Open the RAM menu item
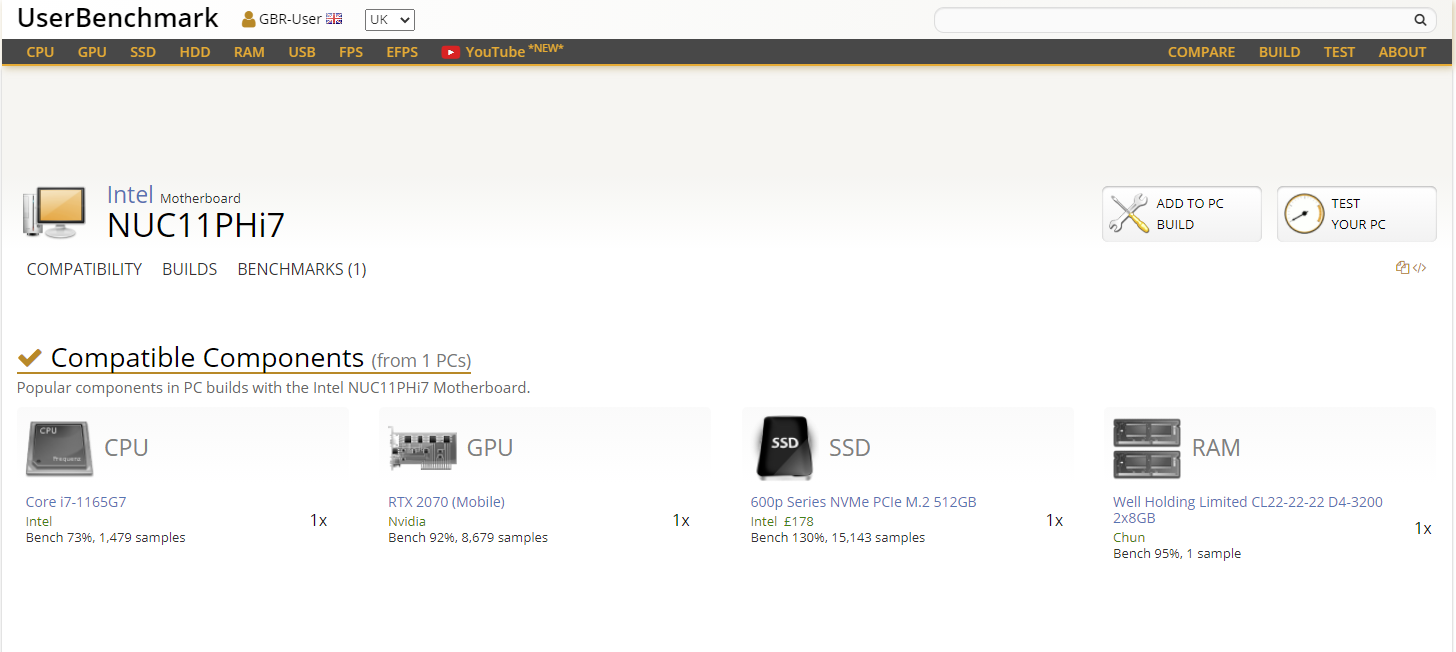The width and height of the screenshot is (1456, 652). 249,52
